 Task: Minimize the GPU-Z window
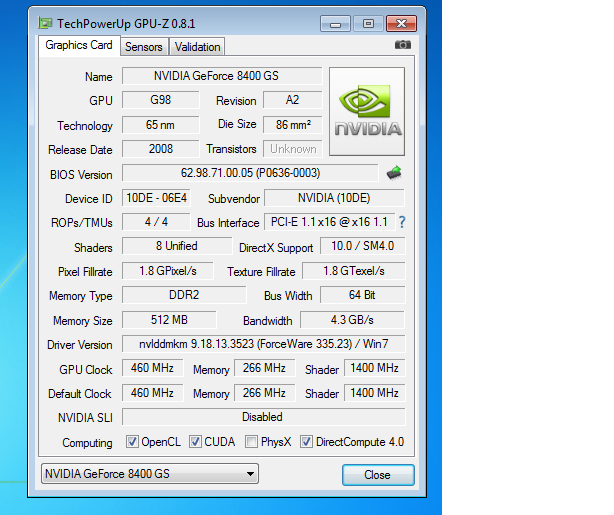click(335, 24)
